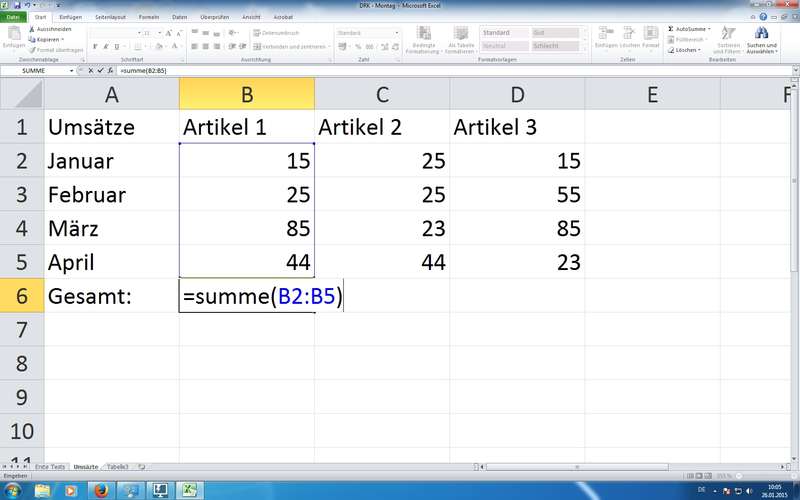Confirm formula with the checkmark icon
Screen dimensions: 800x500
[102, 71]
